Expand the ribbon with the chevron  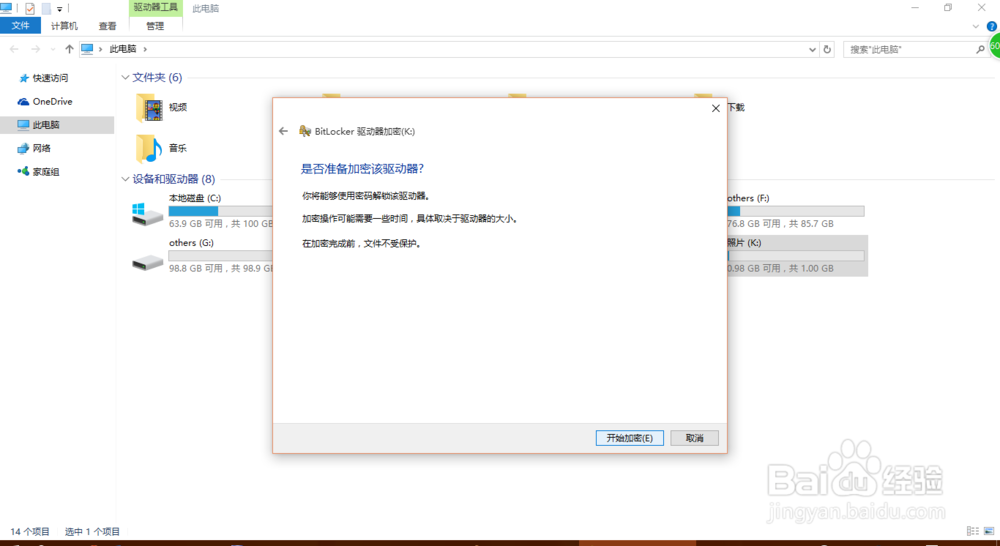975,26
